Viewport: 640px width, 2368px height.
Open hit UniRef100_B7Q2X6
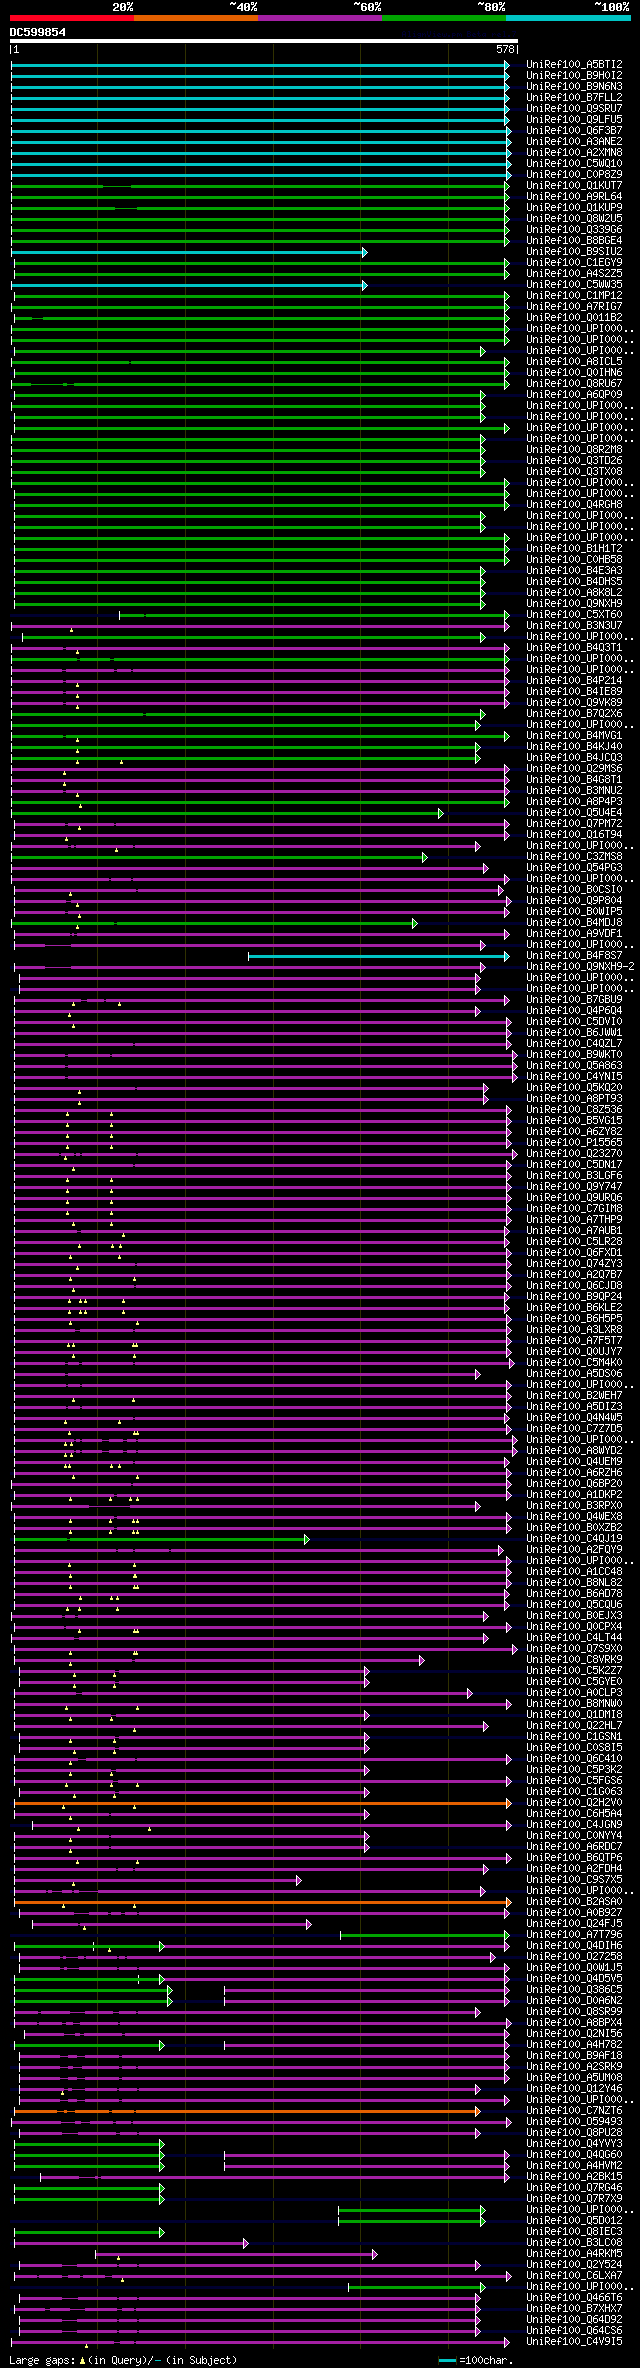(x=574, y=713)
